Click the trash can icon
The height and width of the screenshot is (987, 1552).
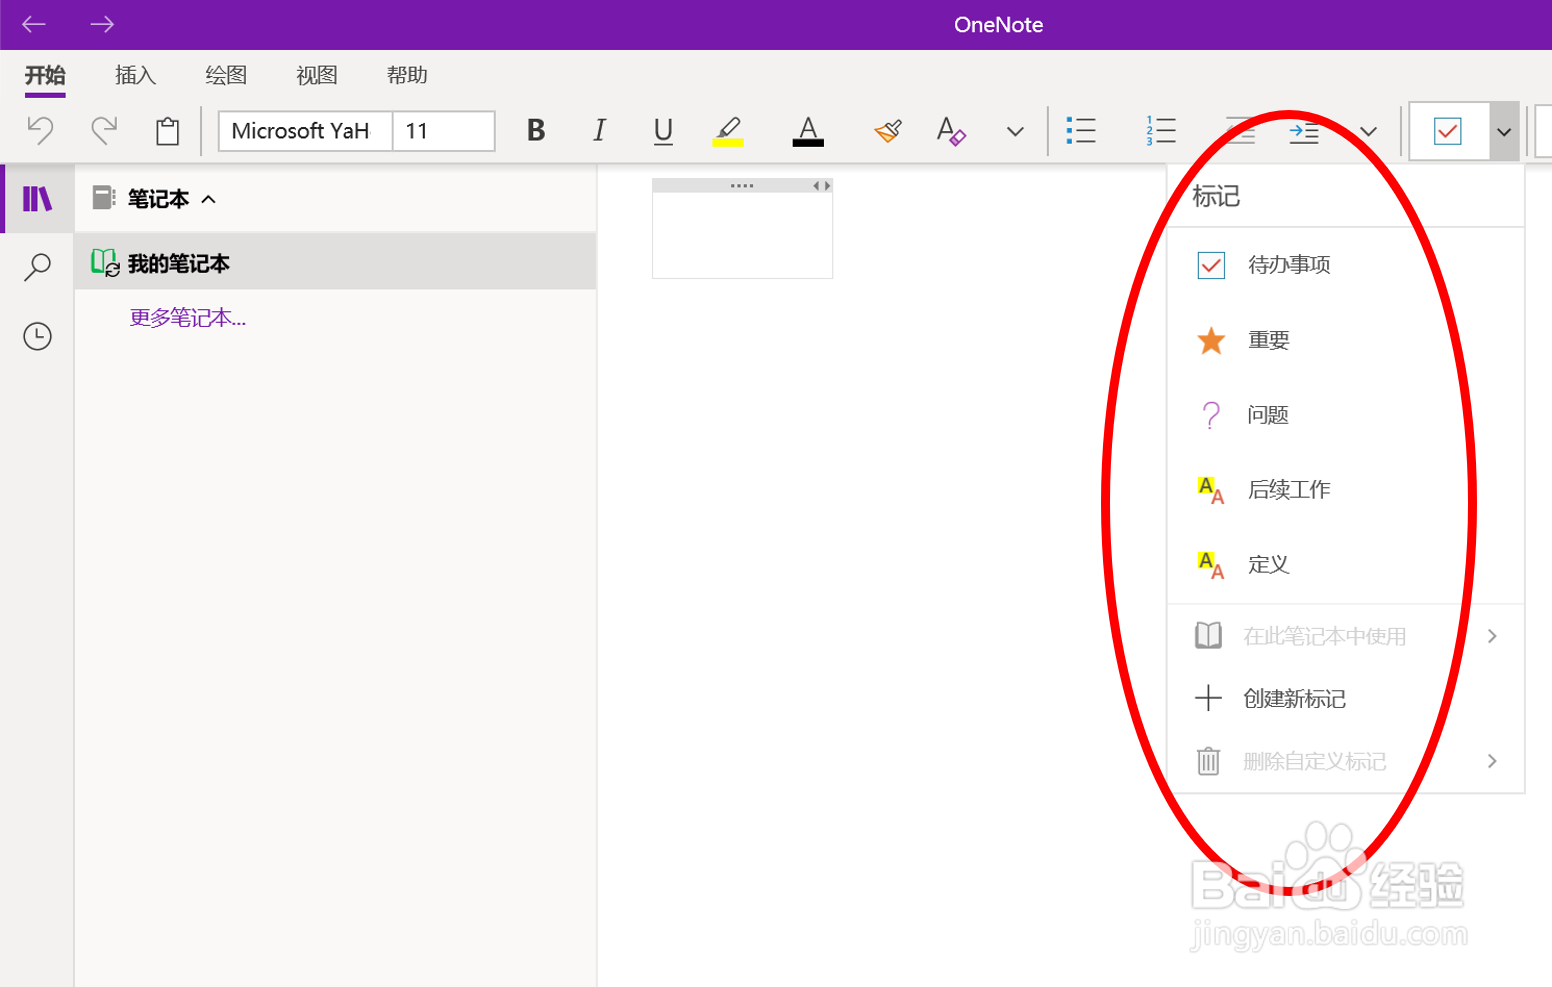[x=1208, y=761]
